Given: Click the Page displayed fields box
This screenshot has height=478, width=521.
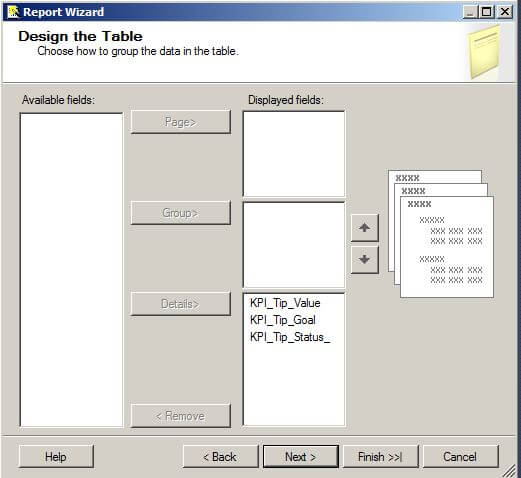Looking at the screenshot, I should [x=294, y=154].
